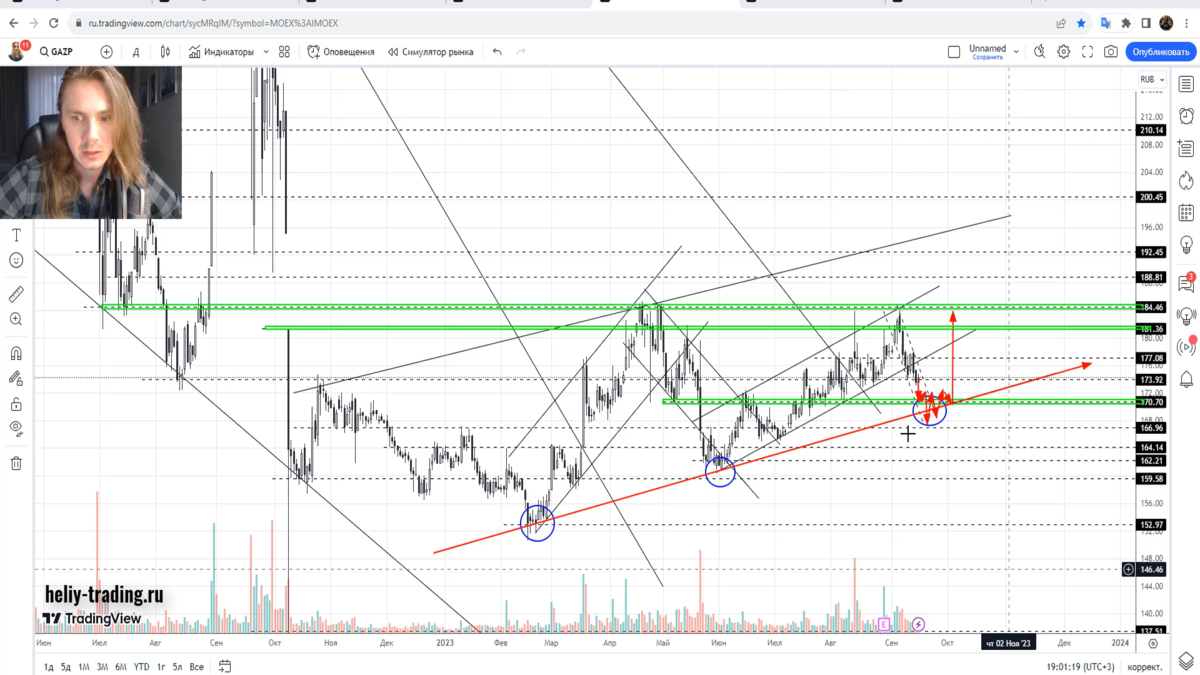Open the Д timeframe interval selector

pyautogui.click(x=136, y=52)
